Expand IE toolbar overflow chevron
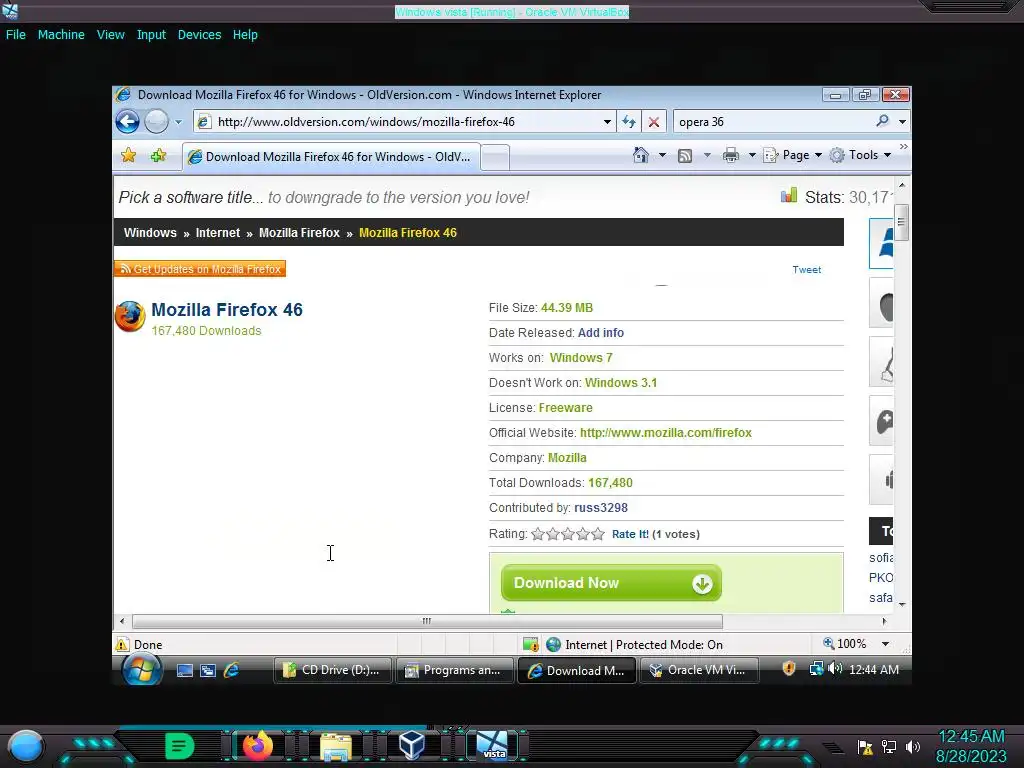1024x768 pixels. (903, 146)
